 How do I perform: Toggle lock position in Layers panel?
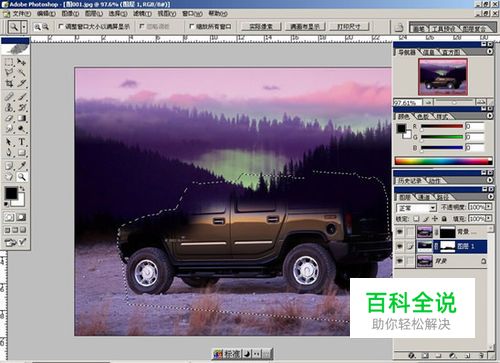435,219
